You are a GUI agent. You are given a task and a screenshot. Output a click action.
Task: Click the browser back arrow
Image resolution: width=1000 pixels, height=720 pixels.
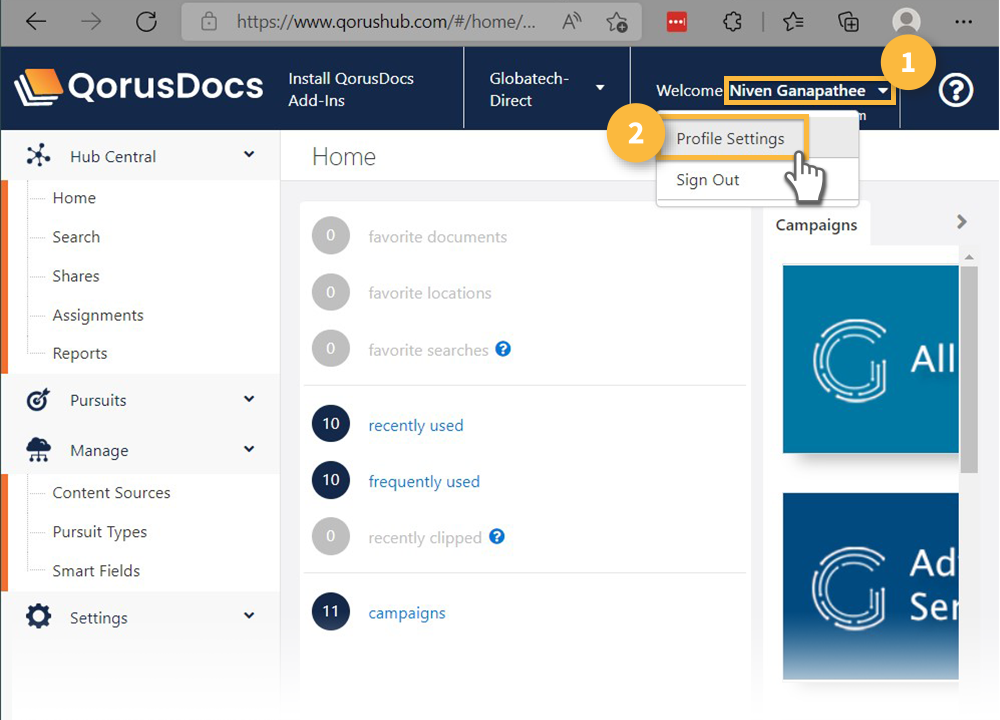tap(37, 21)
